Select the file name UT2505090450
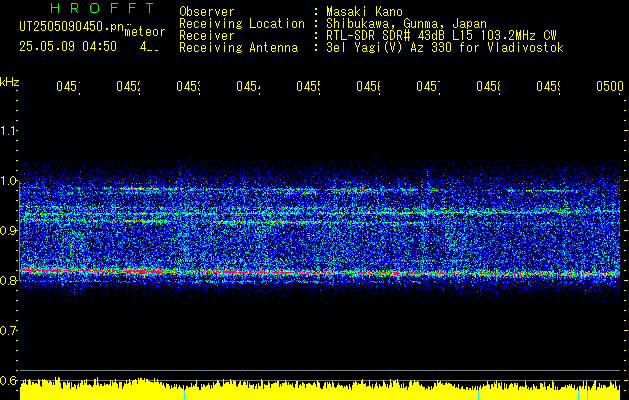The image size is (629, 400). pos(72,26)
